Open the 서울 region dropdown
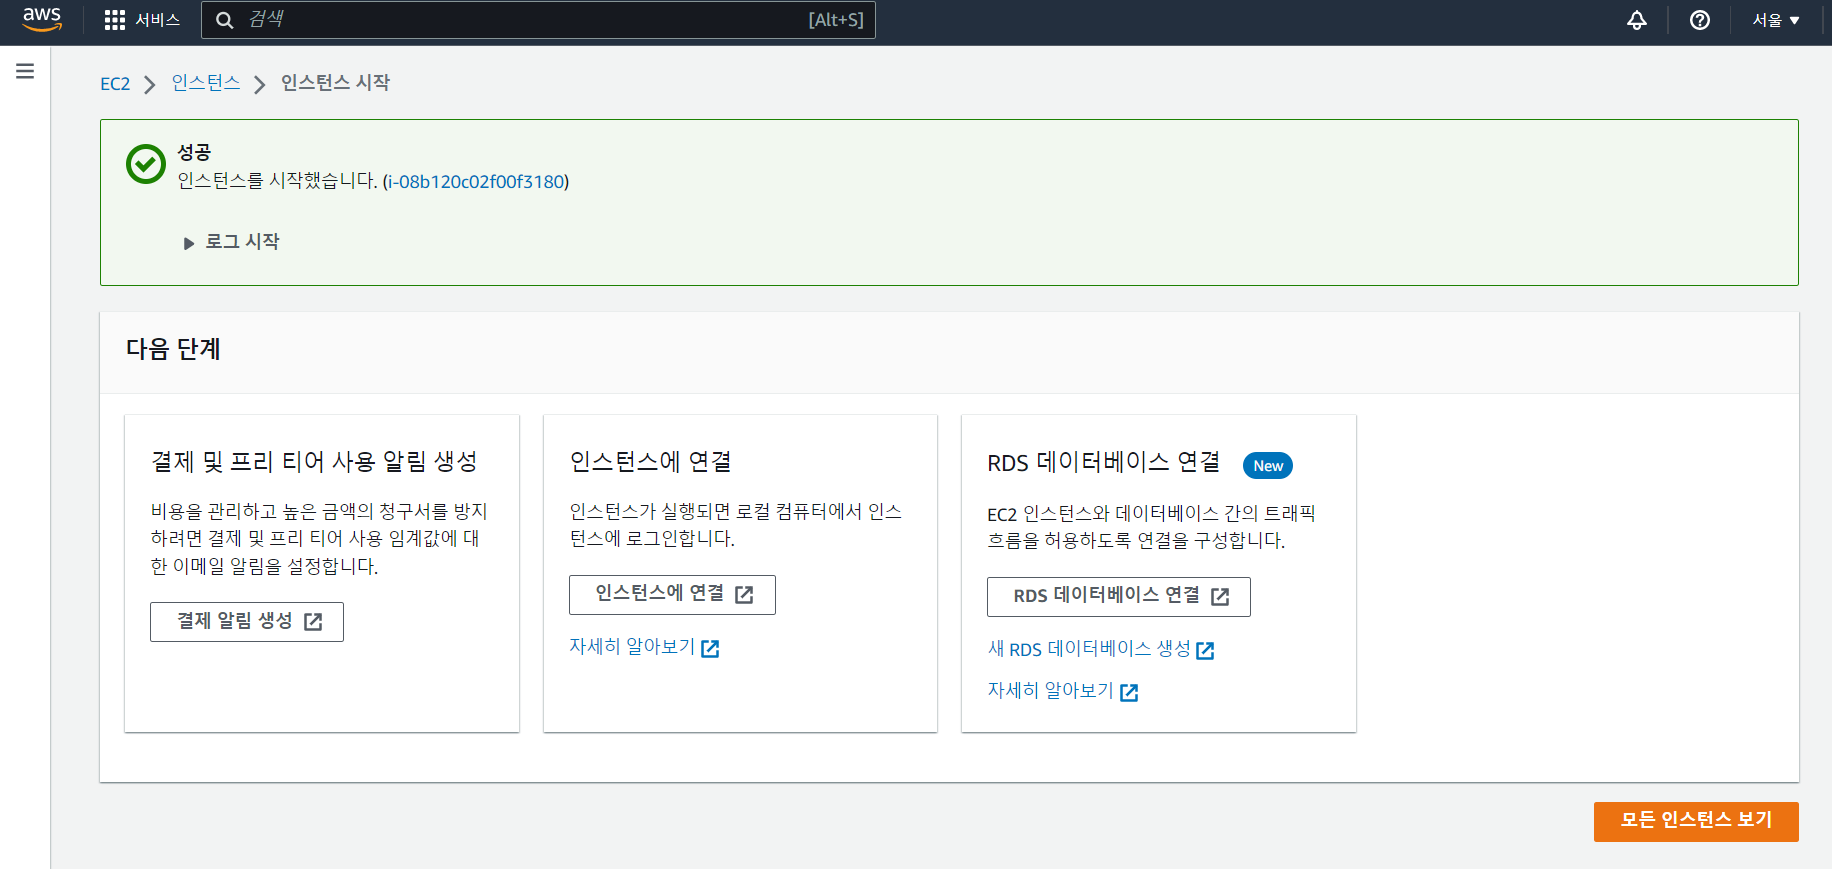 click(x=1776, y=20)
